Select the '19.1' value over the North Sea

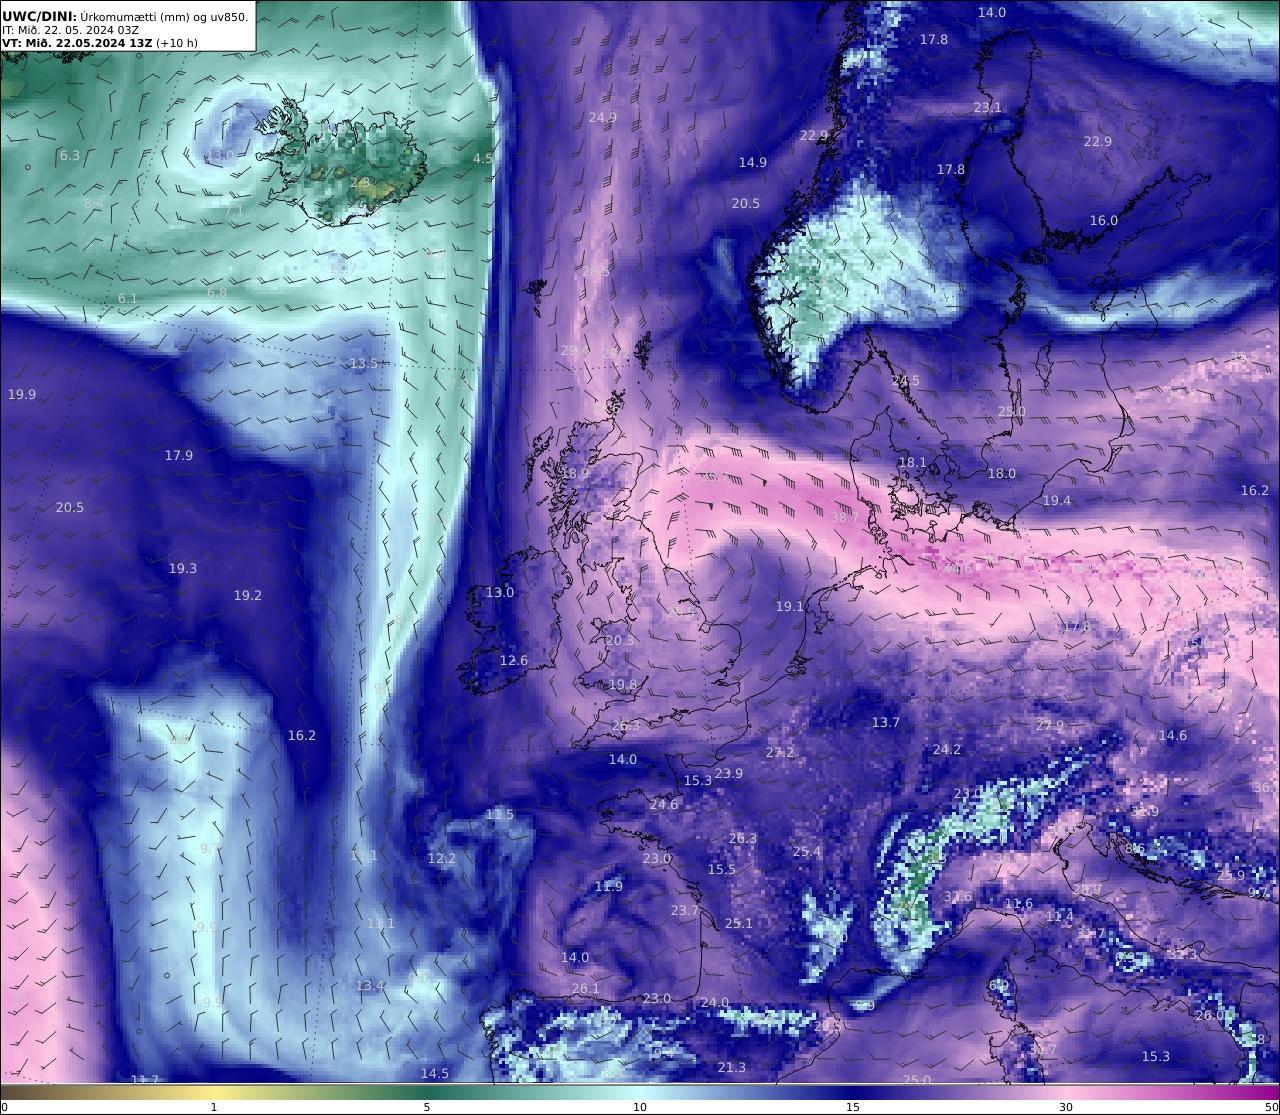pyautogui.click(x=790, y=606)
